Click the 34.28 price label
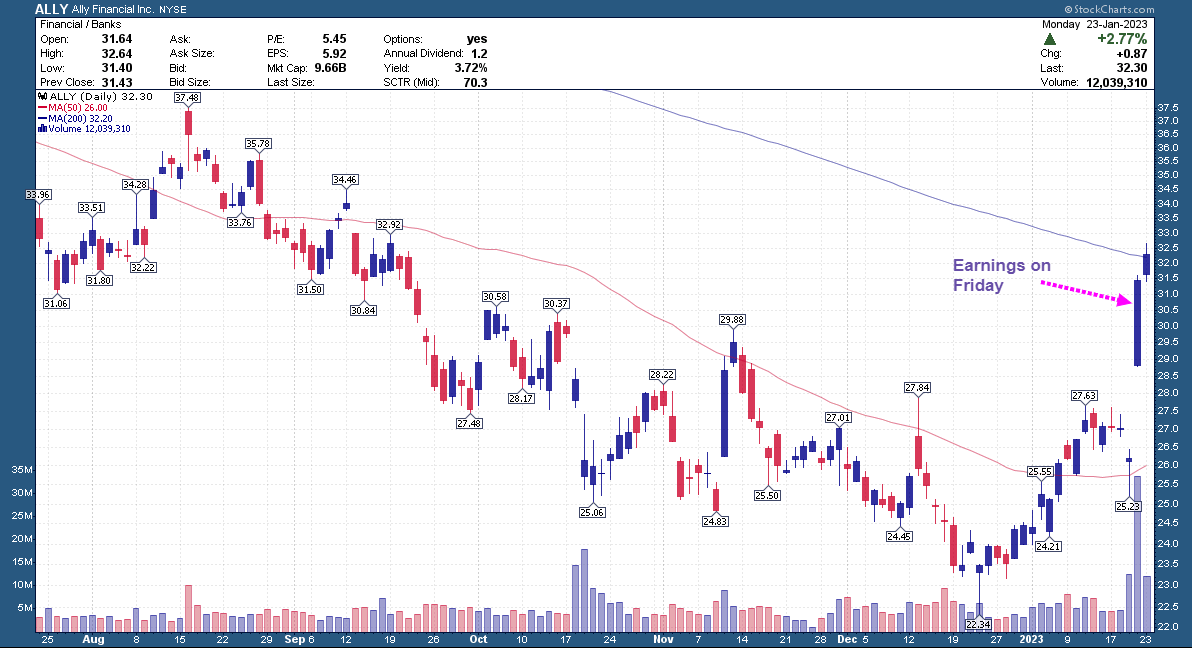1192x648 pixels. pos(135,184)
